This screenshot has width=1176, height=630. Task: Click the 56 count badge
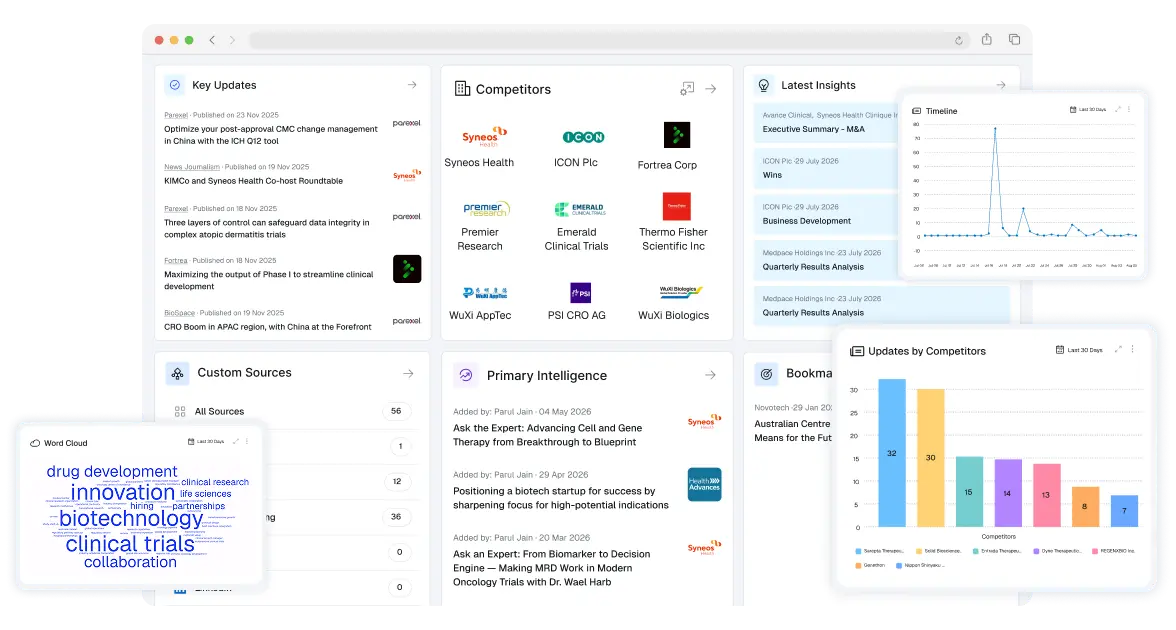[x=396, y=411]
